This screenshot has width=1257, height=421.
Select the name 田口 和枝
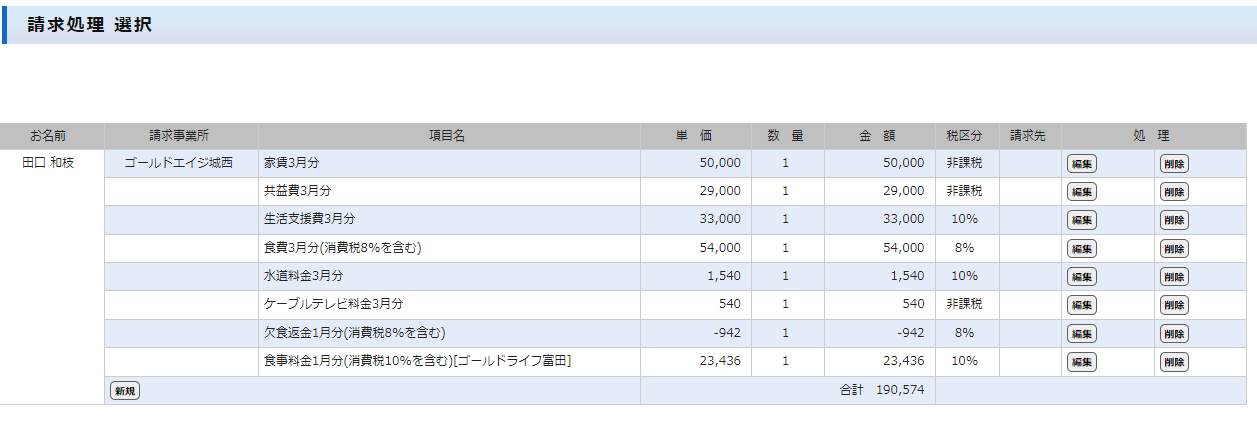click(48, 163)
